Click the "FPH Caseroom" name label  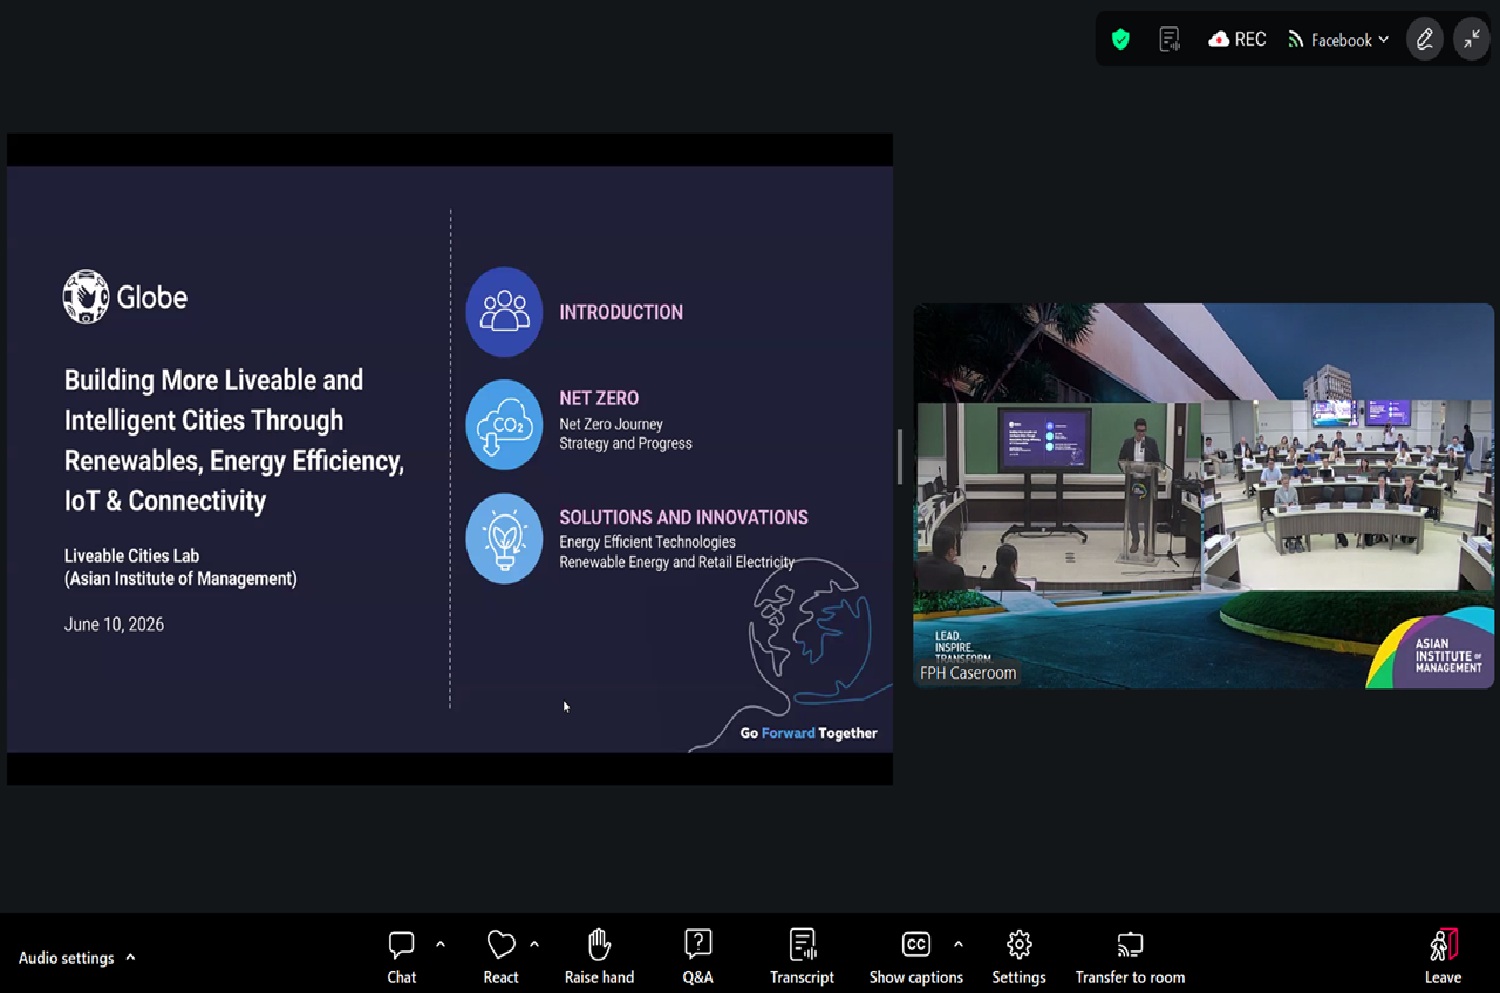pos(968,673)
